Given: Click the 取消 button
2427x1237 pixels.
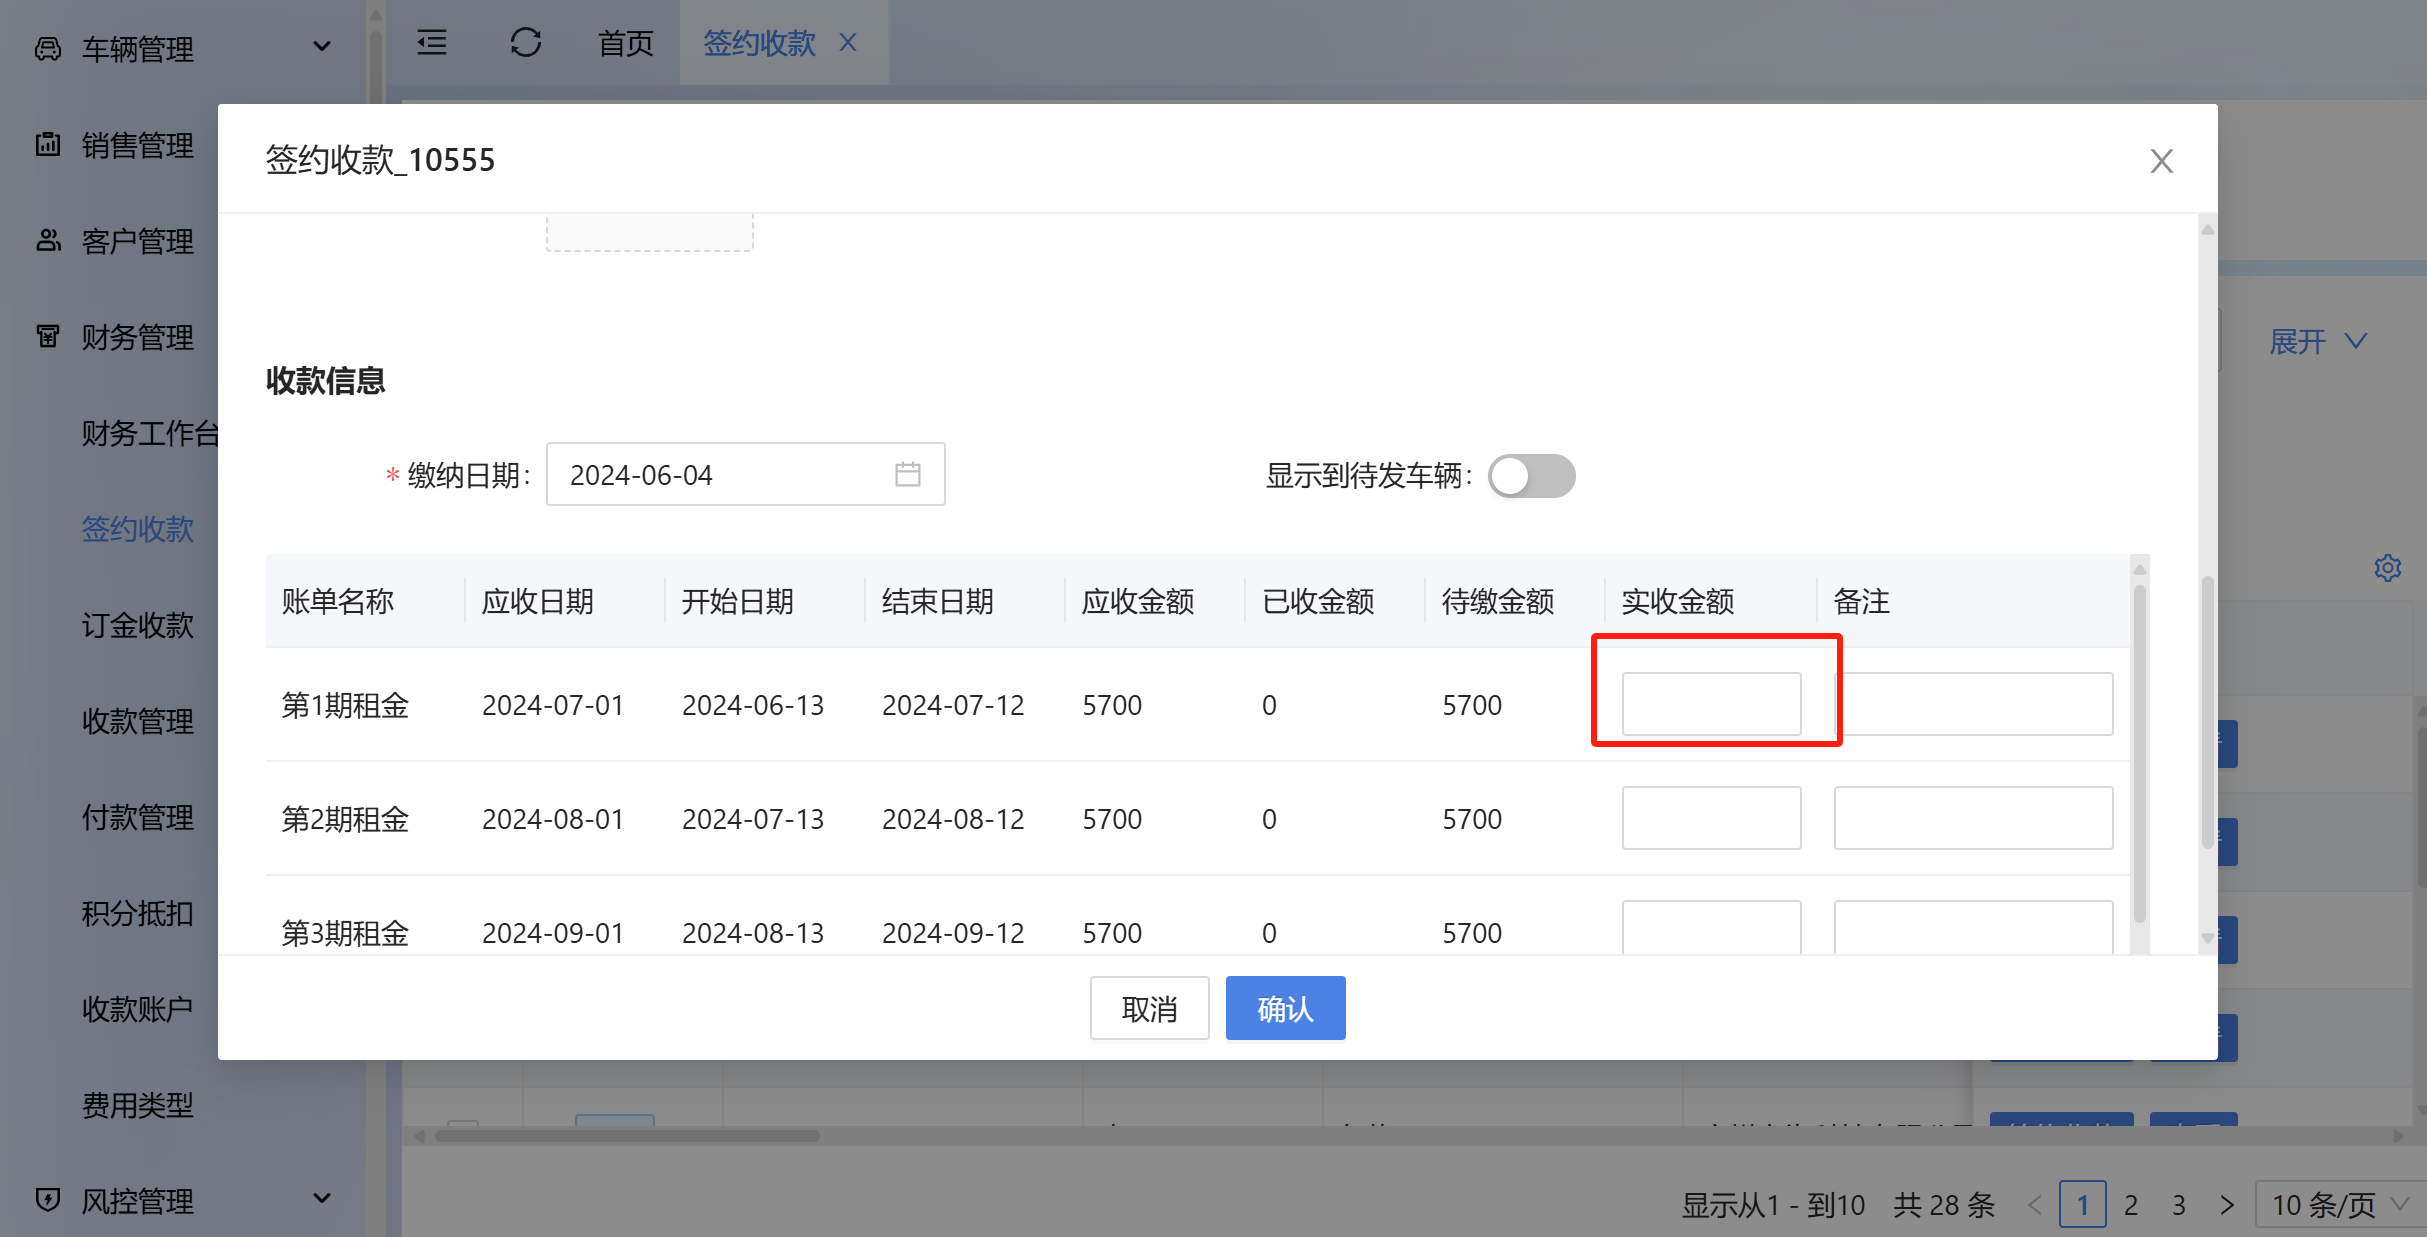Looking at the screenshot, I should (x=1149, y=1008).
